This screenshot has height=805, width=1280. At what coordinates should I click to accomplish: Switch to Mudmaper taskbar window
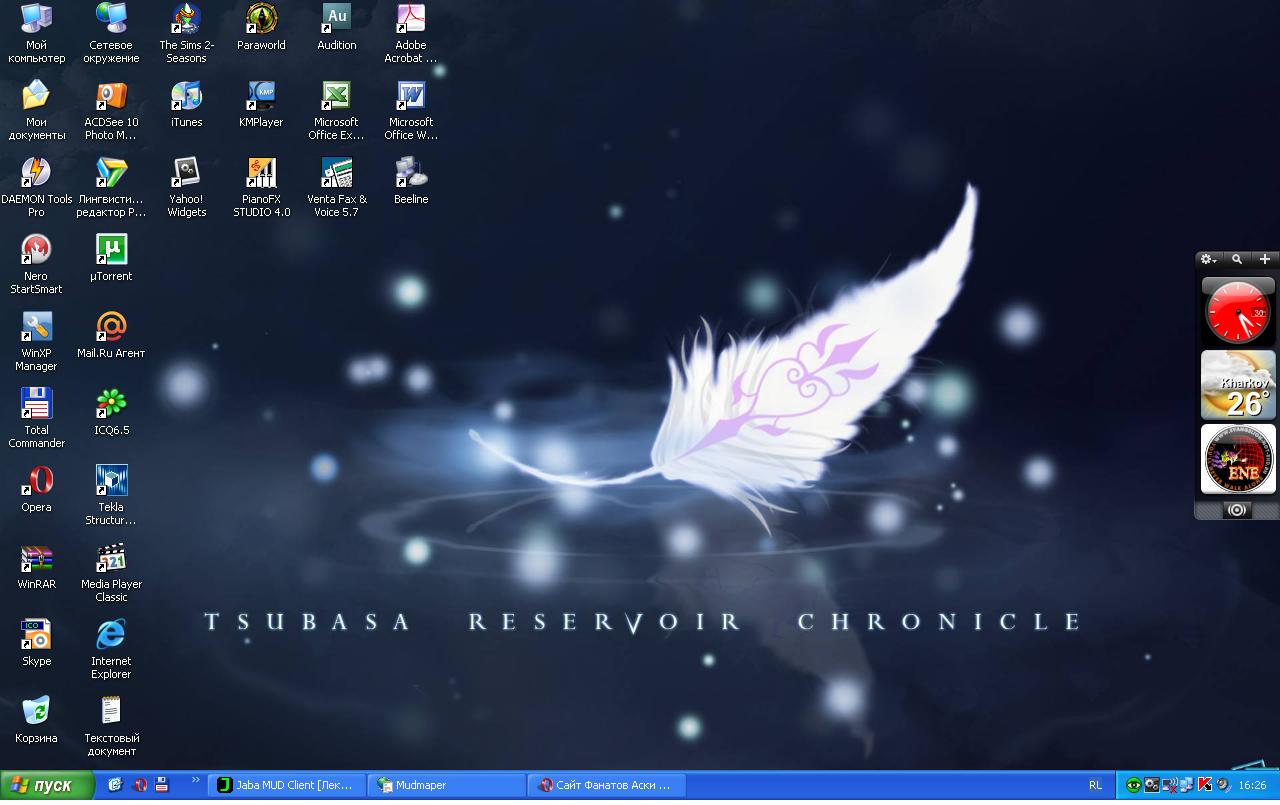coord(447,785)
